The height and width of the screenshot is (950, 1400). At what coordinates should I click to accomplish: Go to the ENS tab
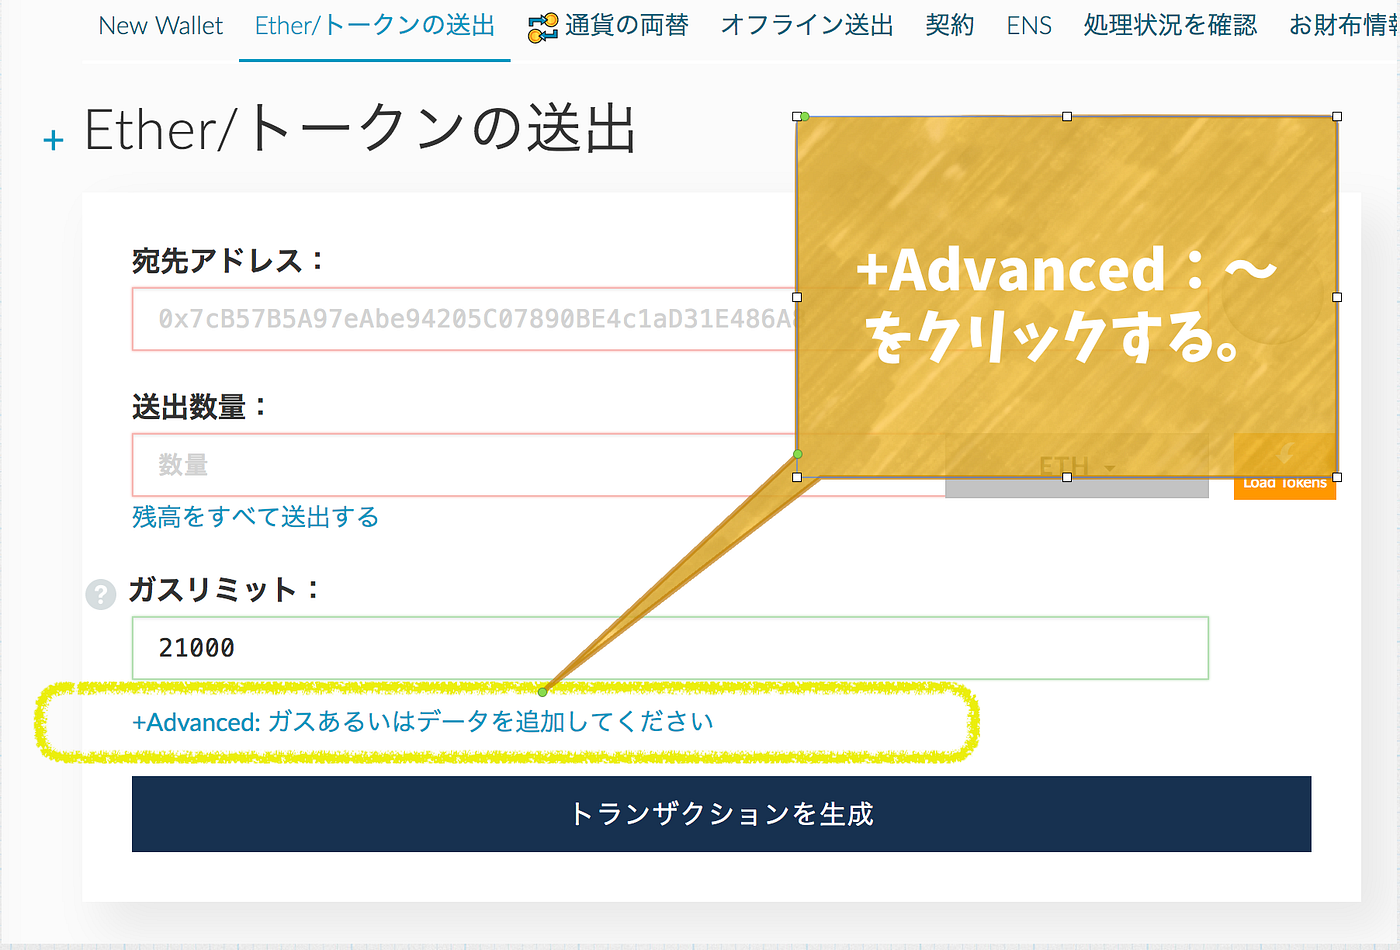[1029, 26]
